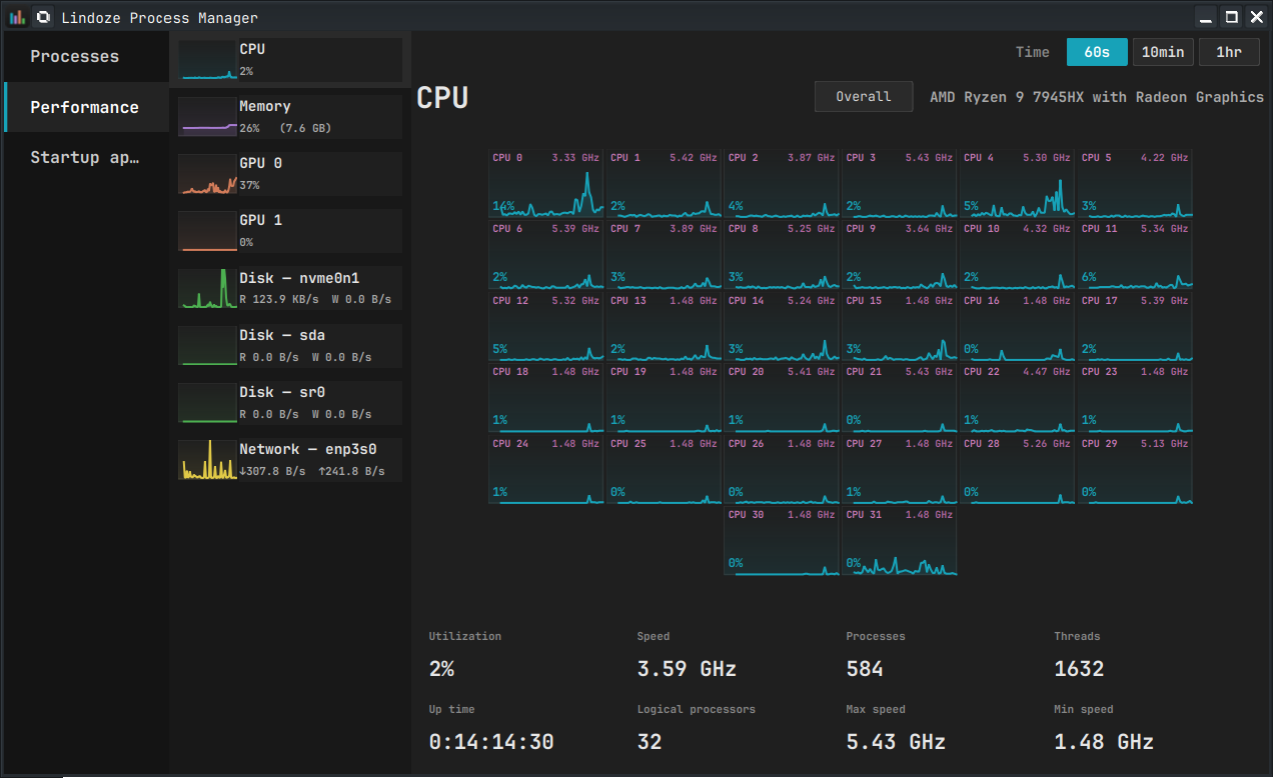
Task: Click the CPU 24 core graph
Action: (546, 470)
